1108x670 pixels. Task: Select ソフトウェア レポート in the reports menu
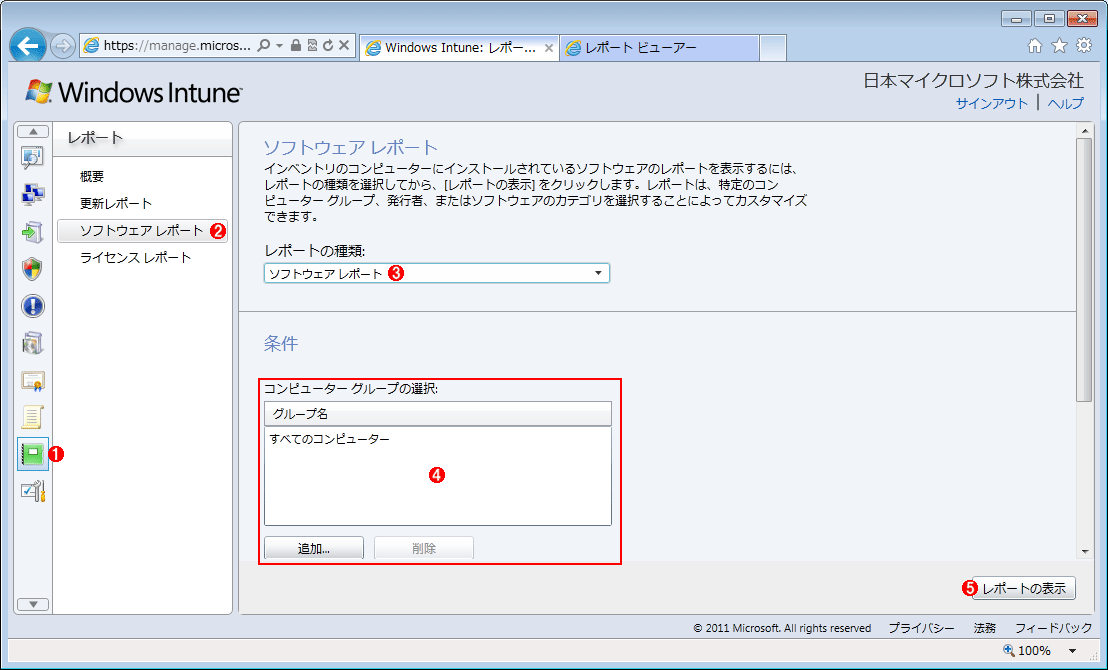(142, 231)
